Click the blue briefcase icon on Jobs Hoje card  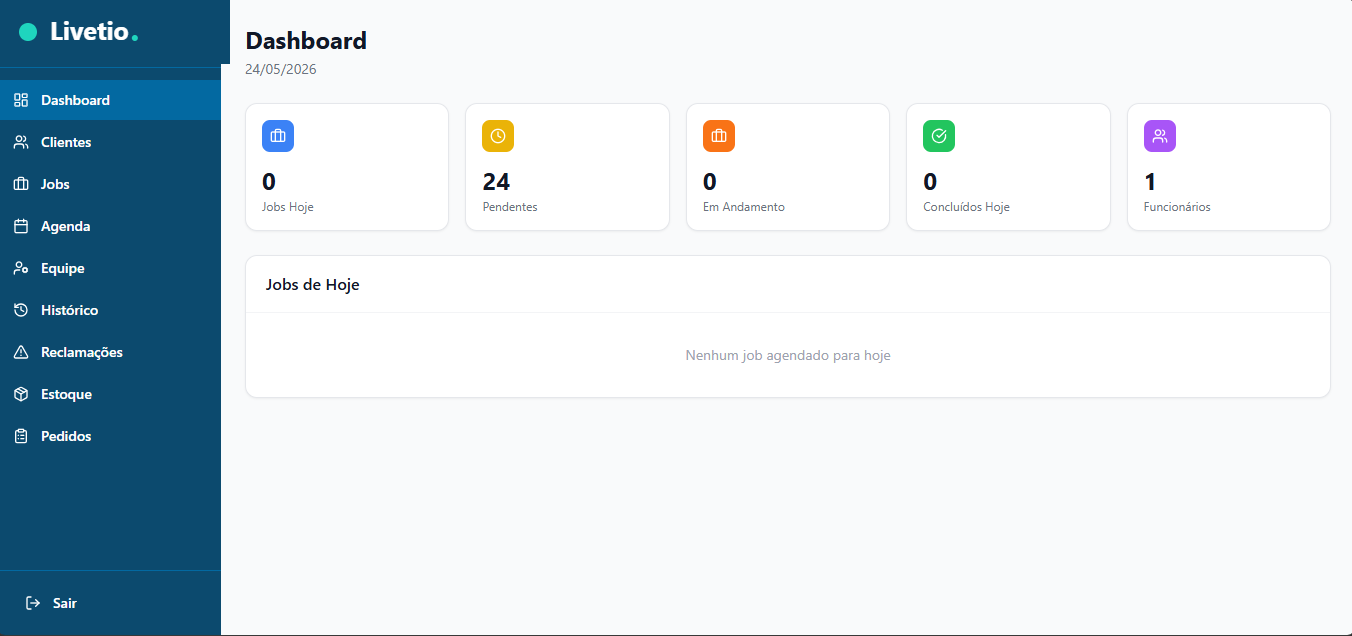coord(278,136)
